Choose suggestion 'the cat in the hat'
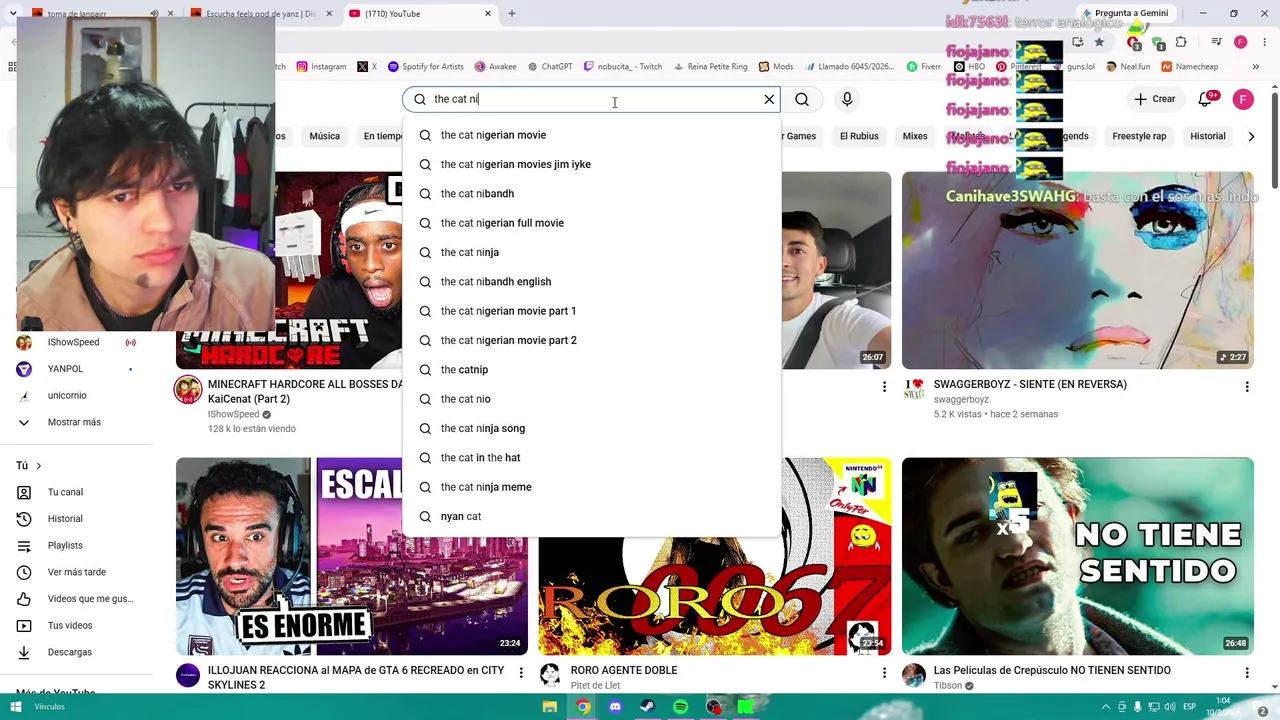This screenshot has height=720, width=1280. click(x=591, y=458)
